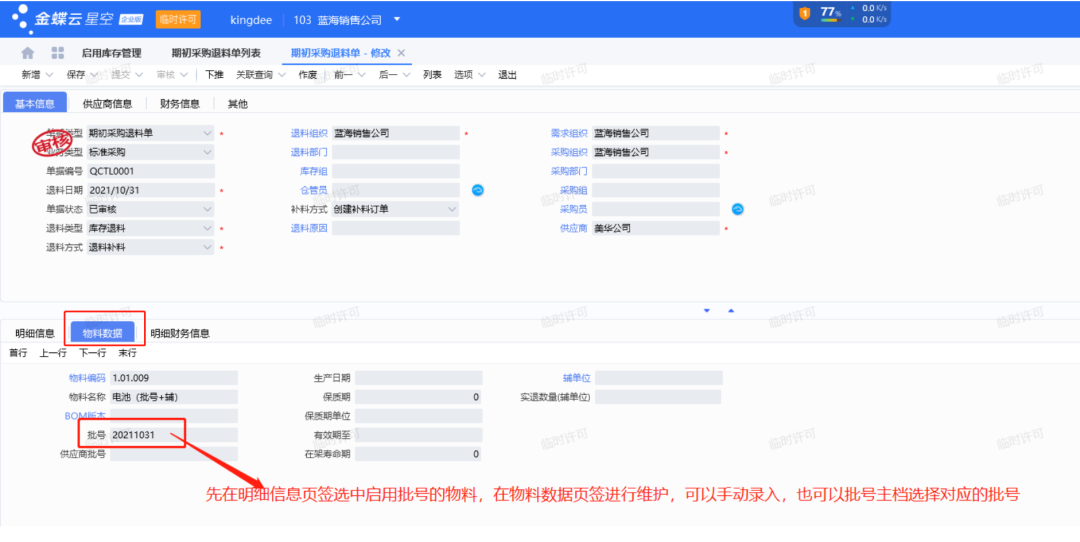Open the 业务类型 dropdown showing 标准采购

pyautogui.click(x=150, y=152)
